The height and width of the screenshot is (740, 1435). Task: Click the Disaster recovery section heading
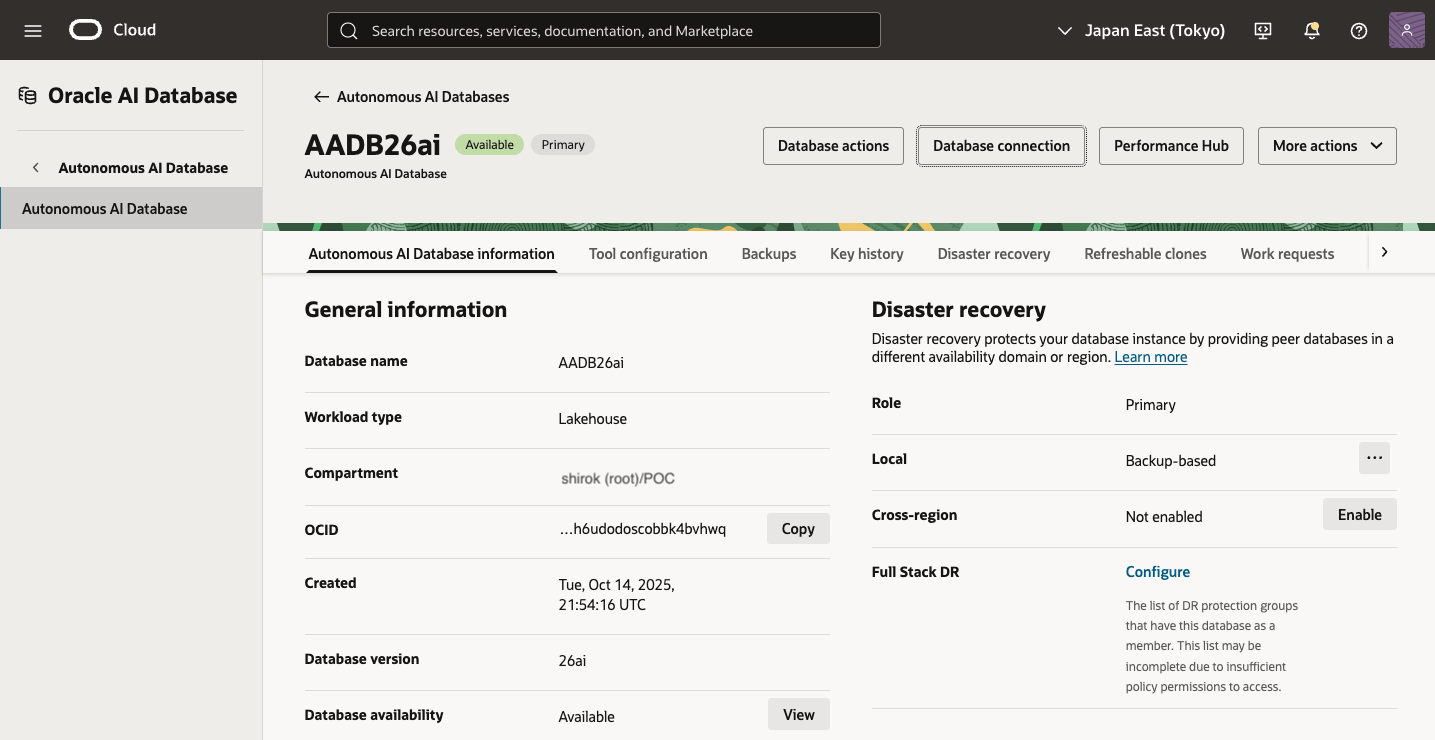tap(958, 310)
